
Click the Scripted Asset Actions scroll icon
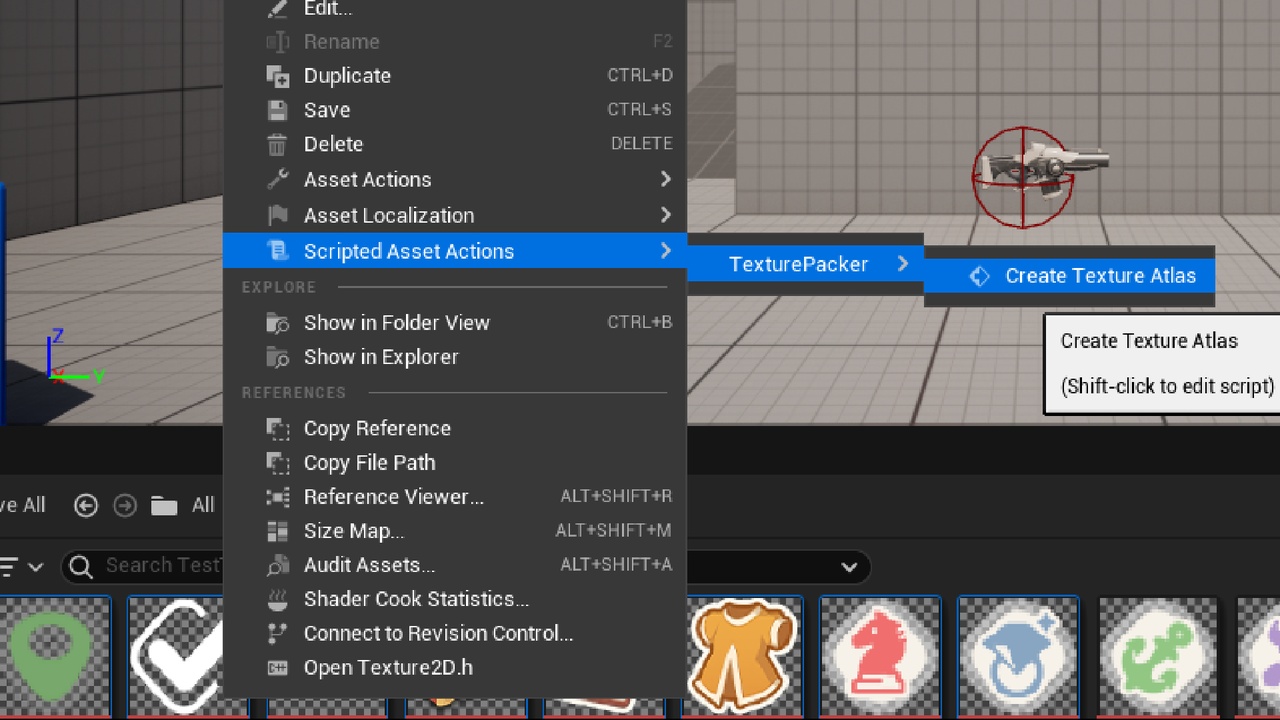pyautogui.click(x=277, y=251)
